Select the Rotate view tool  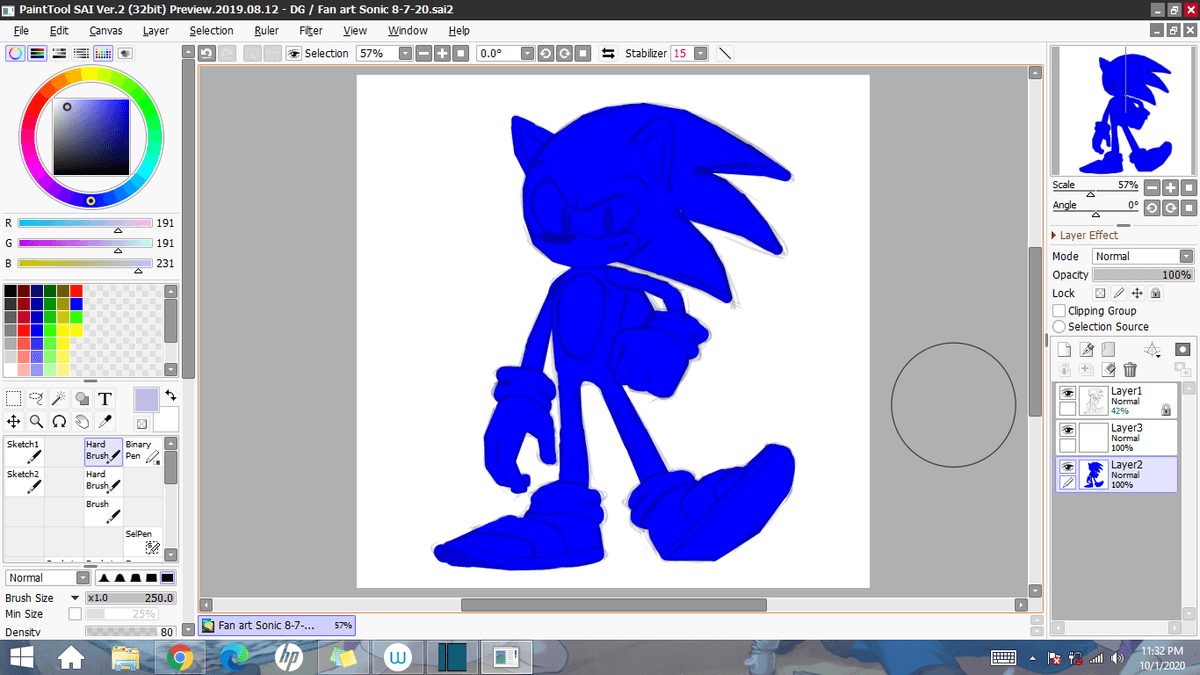(x=59, y=422)
